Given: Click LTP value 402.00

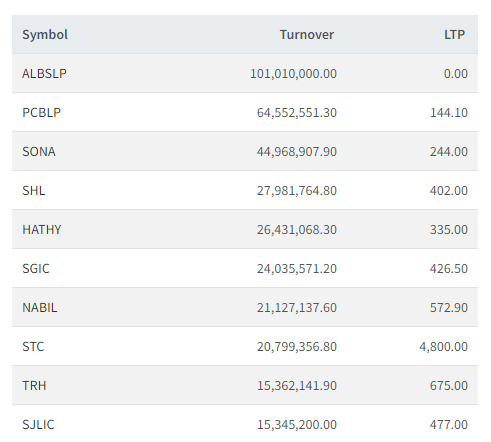Looking at the screenshot, I should coord(449,191).
